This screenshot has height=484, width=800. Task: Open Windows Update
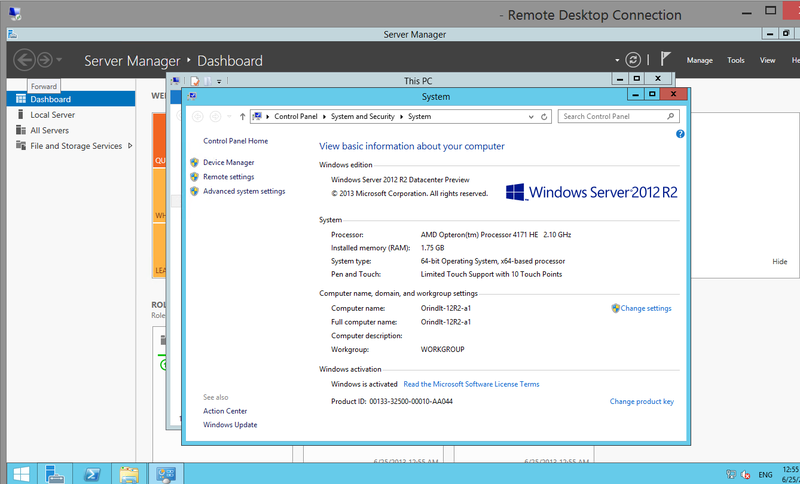[230, 424]
